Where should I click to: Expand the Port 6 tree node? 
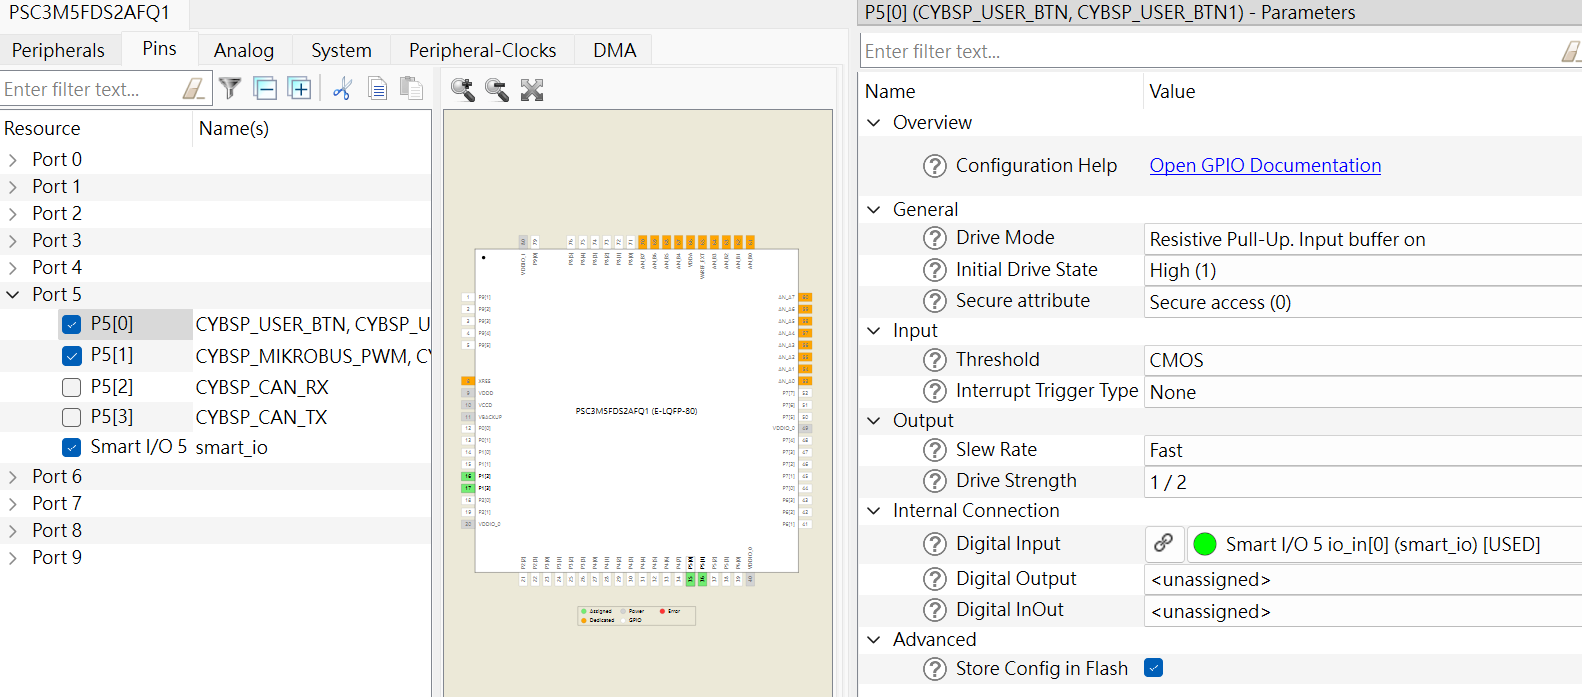pos(13,477)
